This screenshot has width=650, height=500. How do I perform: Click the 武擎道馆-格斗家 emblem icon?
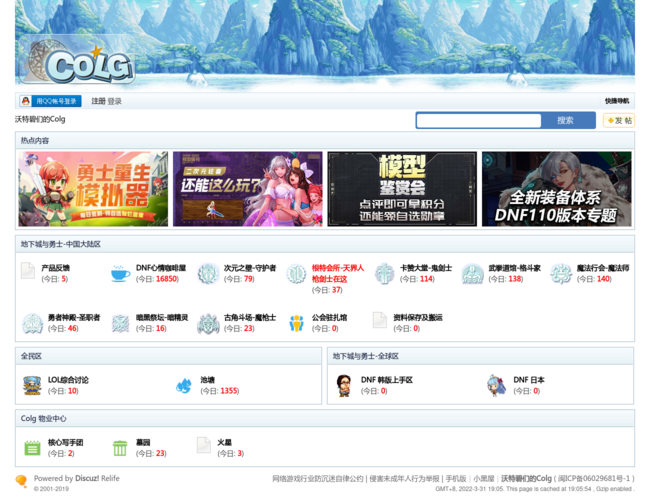[473, 274]
